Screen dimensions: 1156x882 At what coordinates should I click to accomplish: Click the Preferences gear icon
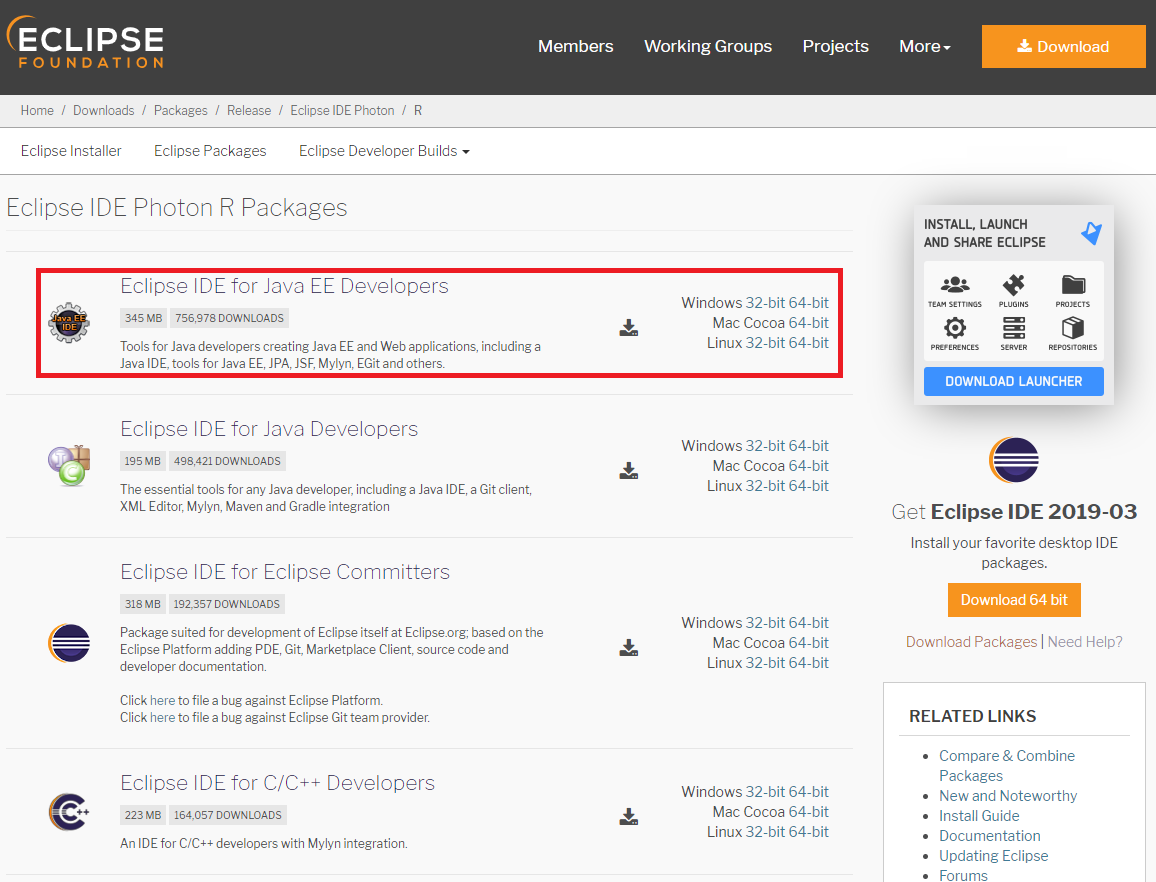(x=955, y=327)
